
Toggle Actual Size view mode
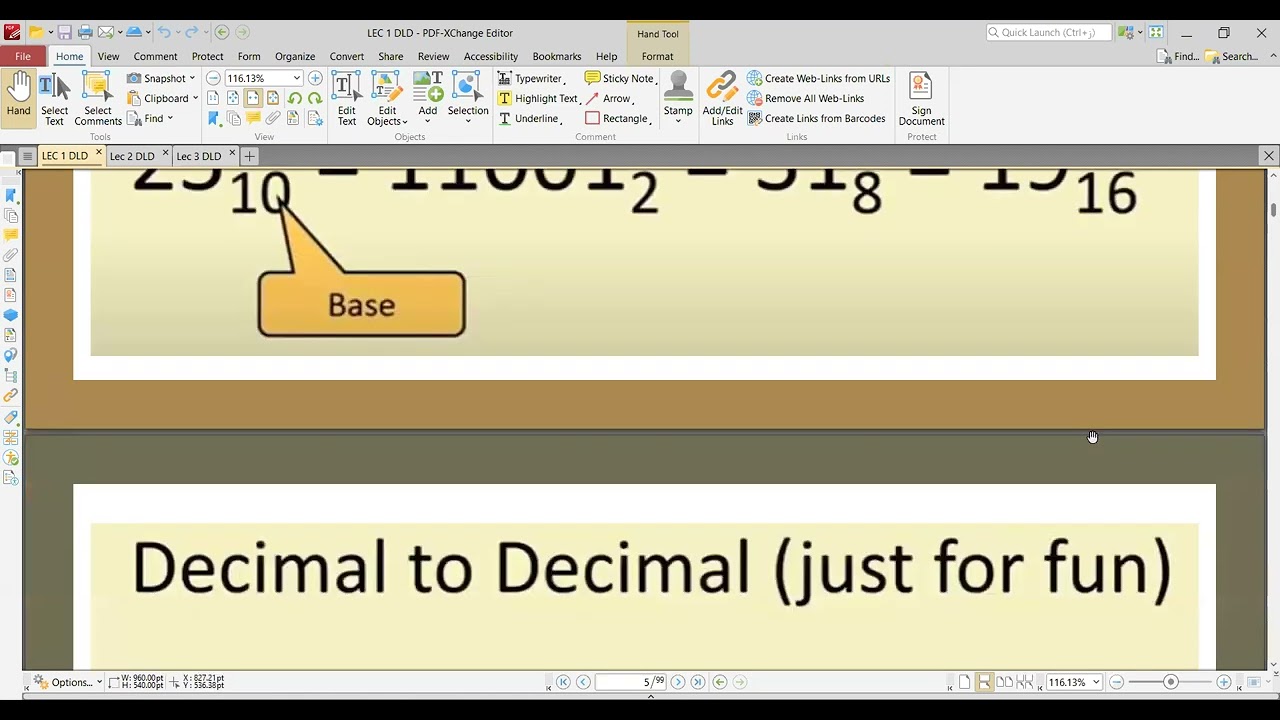click(x=213, y=98)
